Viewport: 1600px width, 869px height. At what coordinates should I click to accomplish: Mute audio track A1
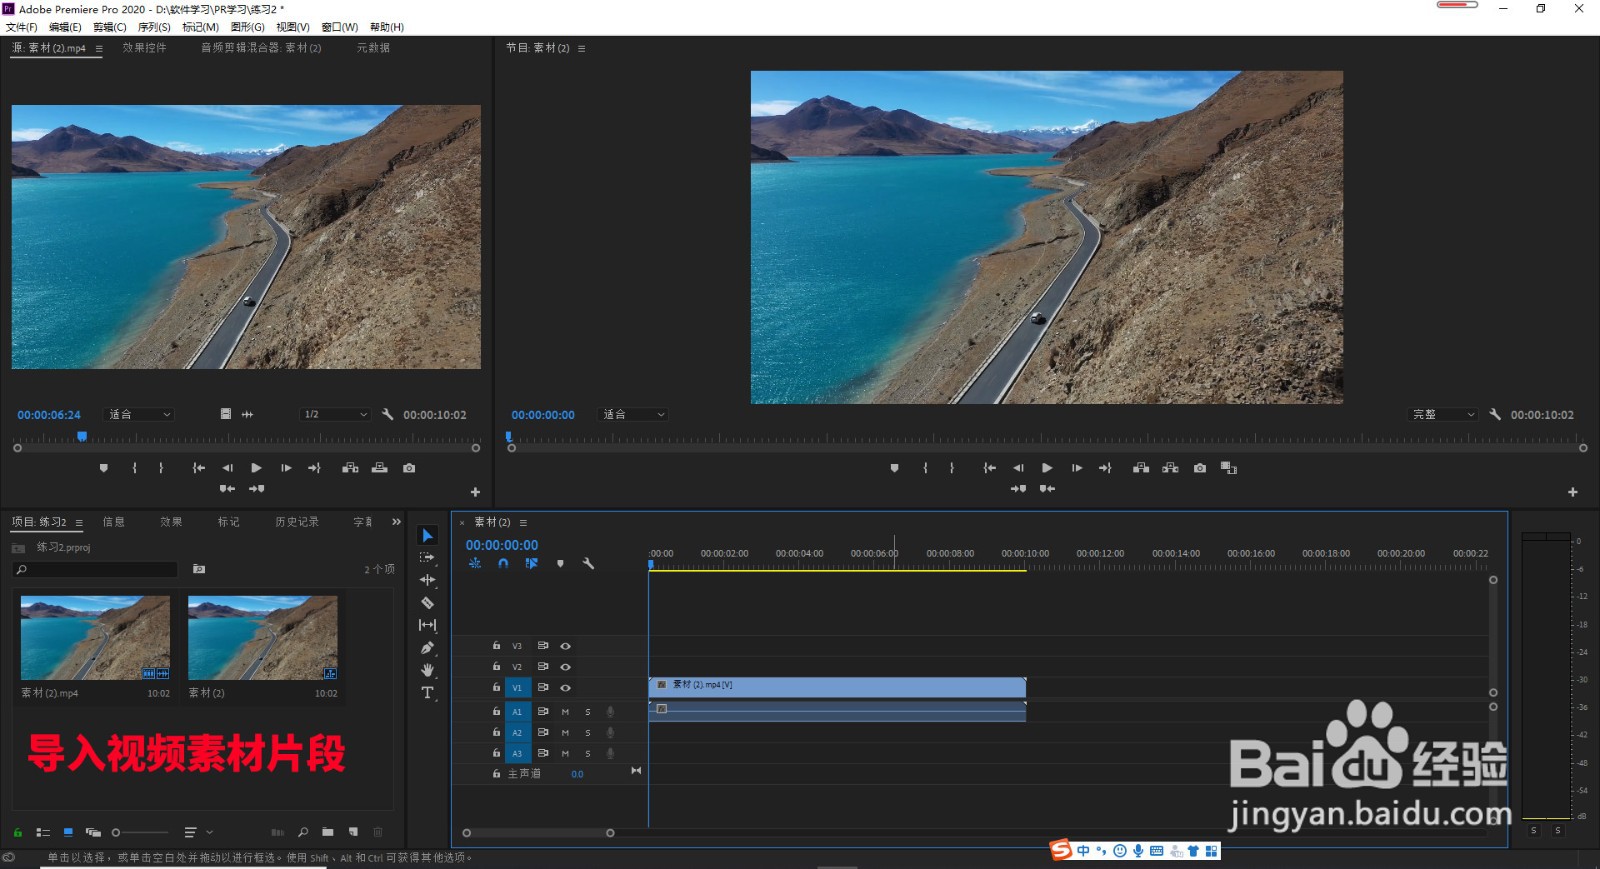click(565, 712)
